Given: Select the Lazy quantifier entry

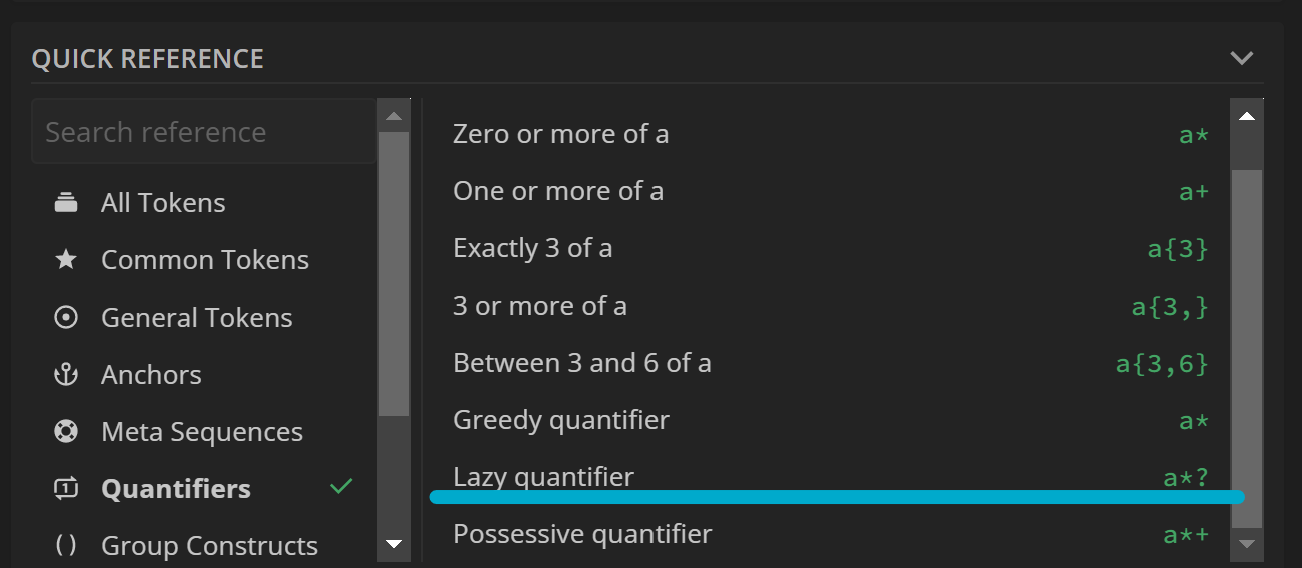Looking at the screenshot, I should [543, 476].
